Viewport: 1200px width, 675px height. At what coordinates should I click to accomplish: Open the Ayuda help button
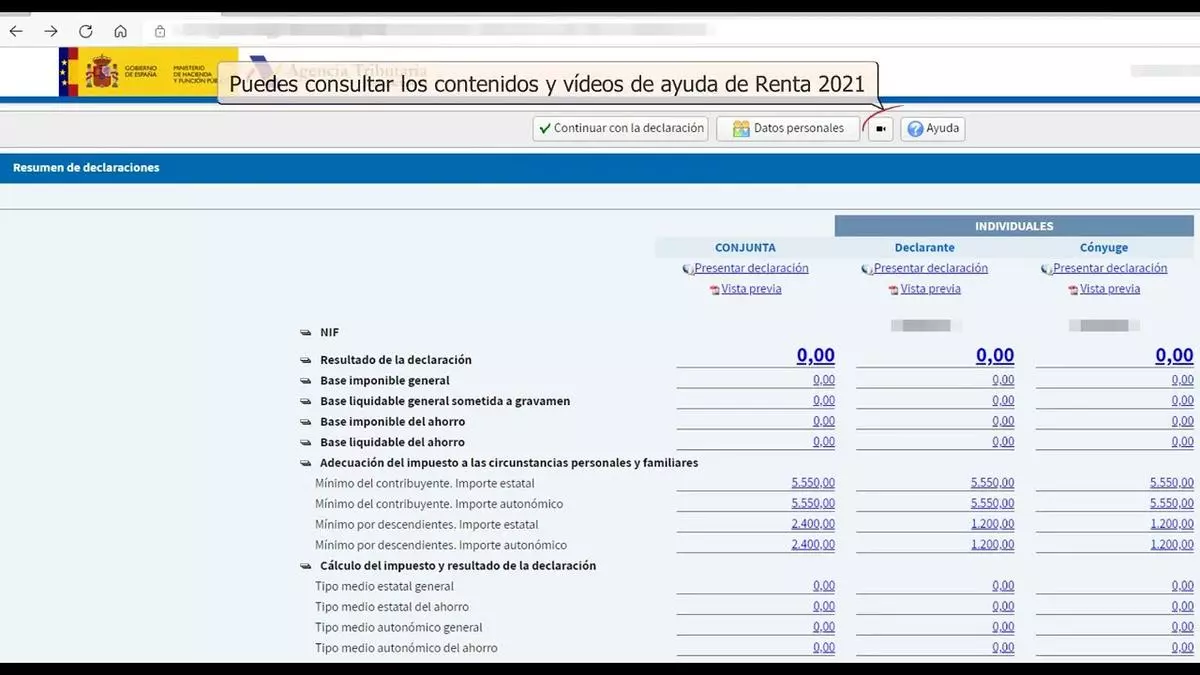tap(933, 129)
